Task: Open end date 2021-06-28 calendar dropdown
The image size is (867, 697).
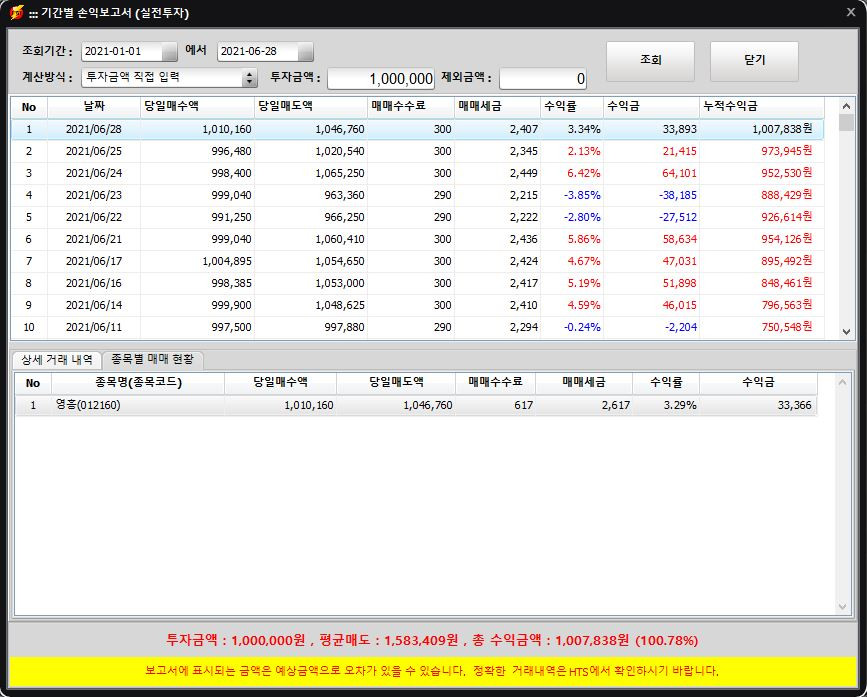Action: click(305, 51)
